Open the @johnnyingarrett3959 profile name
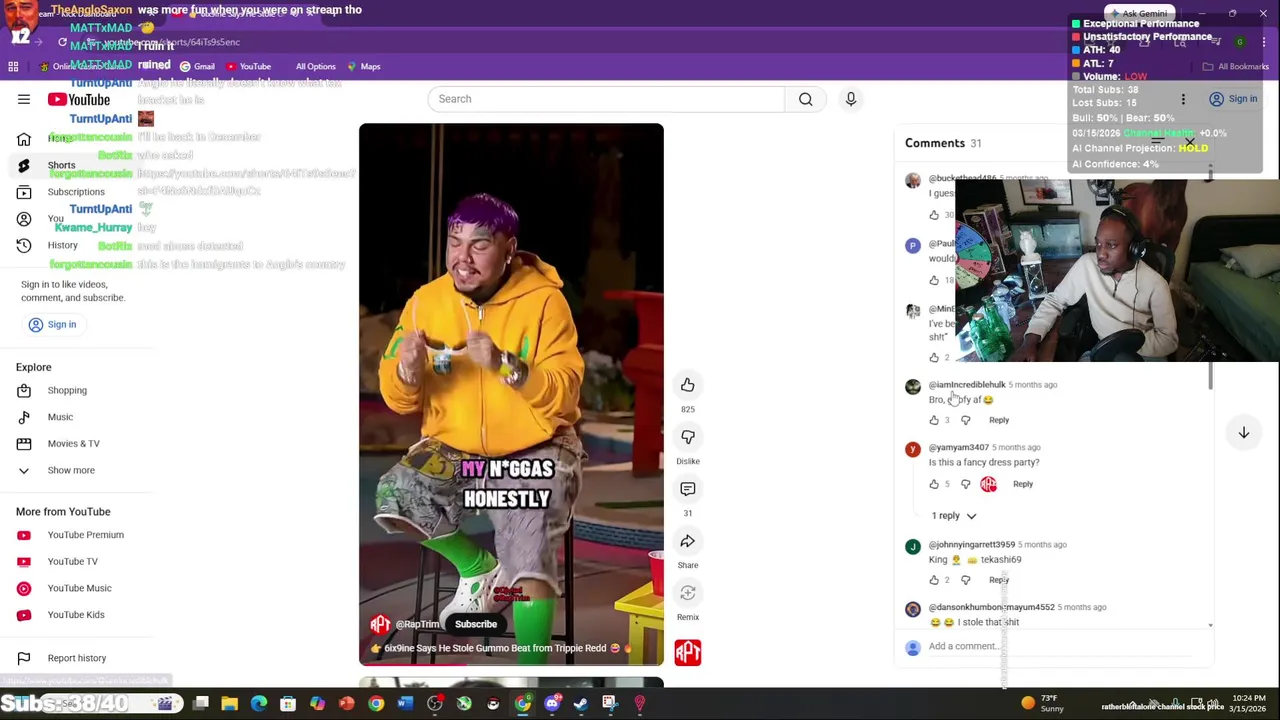 point(971,545)
